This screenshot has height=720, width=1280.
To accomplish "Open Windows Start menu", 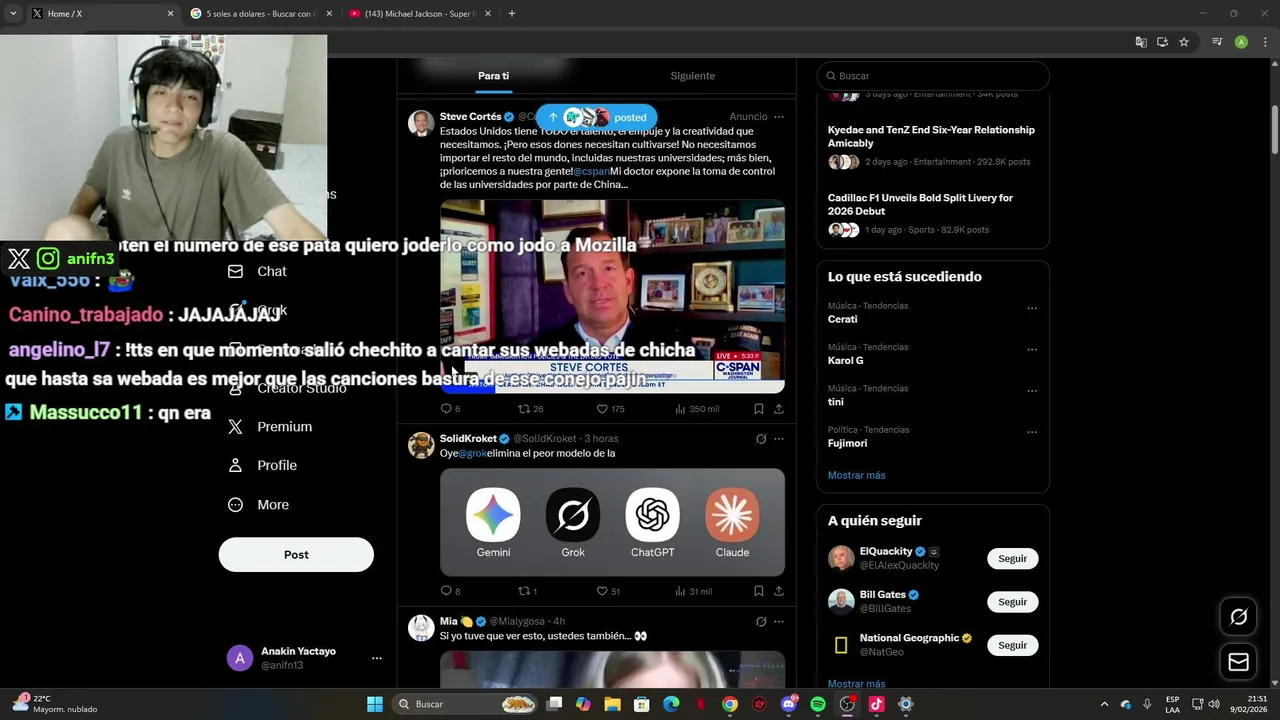I will pos(375,704).
